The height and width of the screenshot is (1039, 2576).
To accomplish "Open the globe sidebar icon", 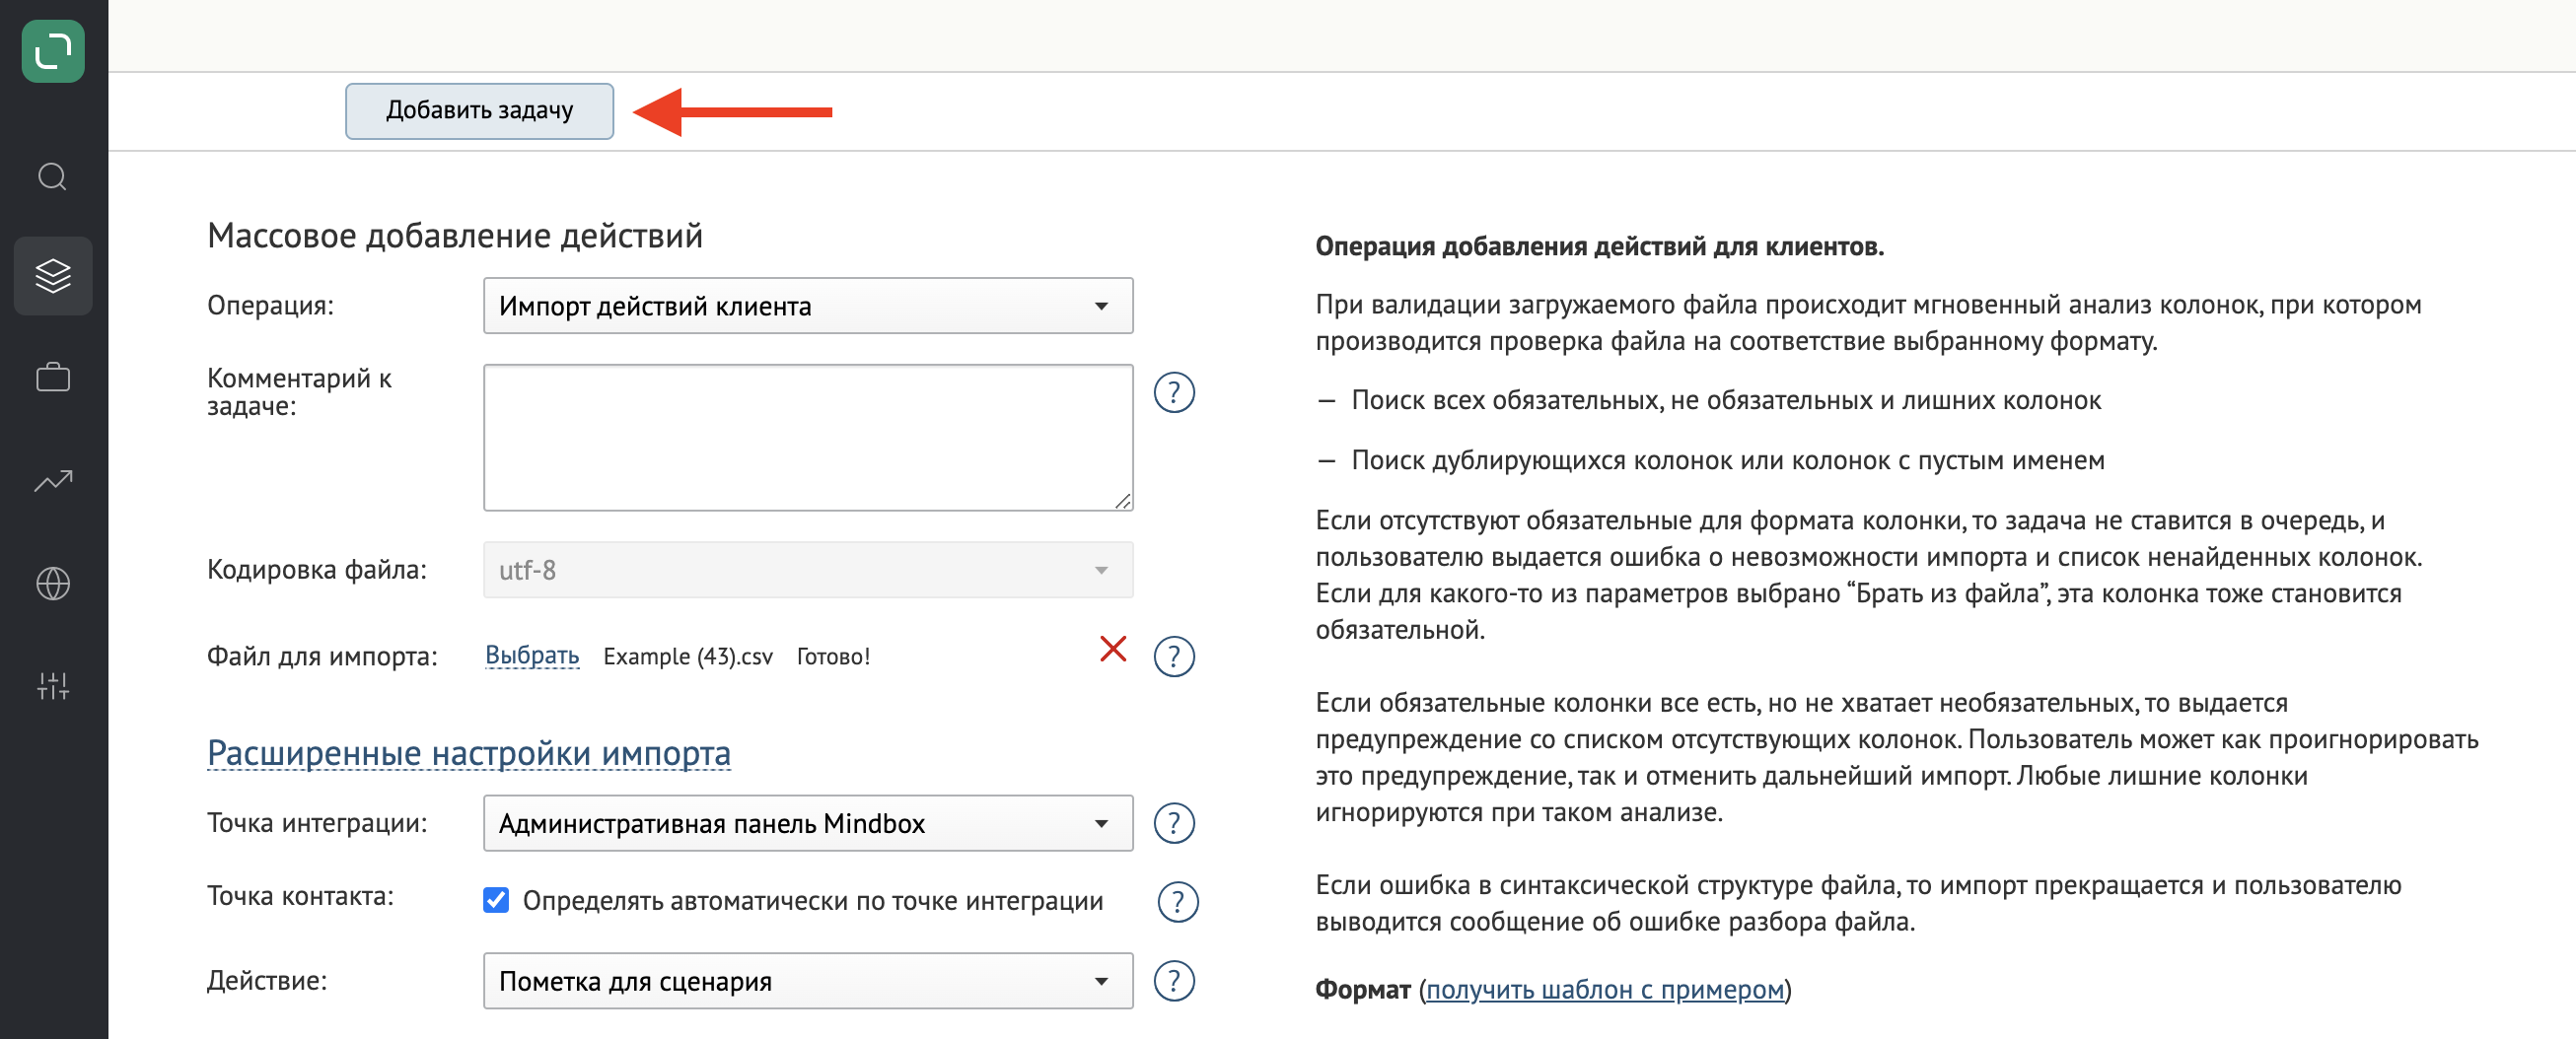I will (x=53, y=583).
